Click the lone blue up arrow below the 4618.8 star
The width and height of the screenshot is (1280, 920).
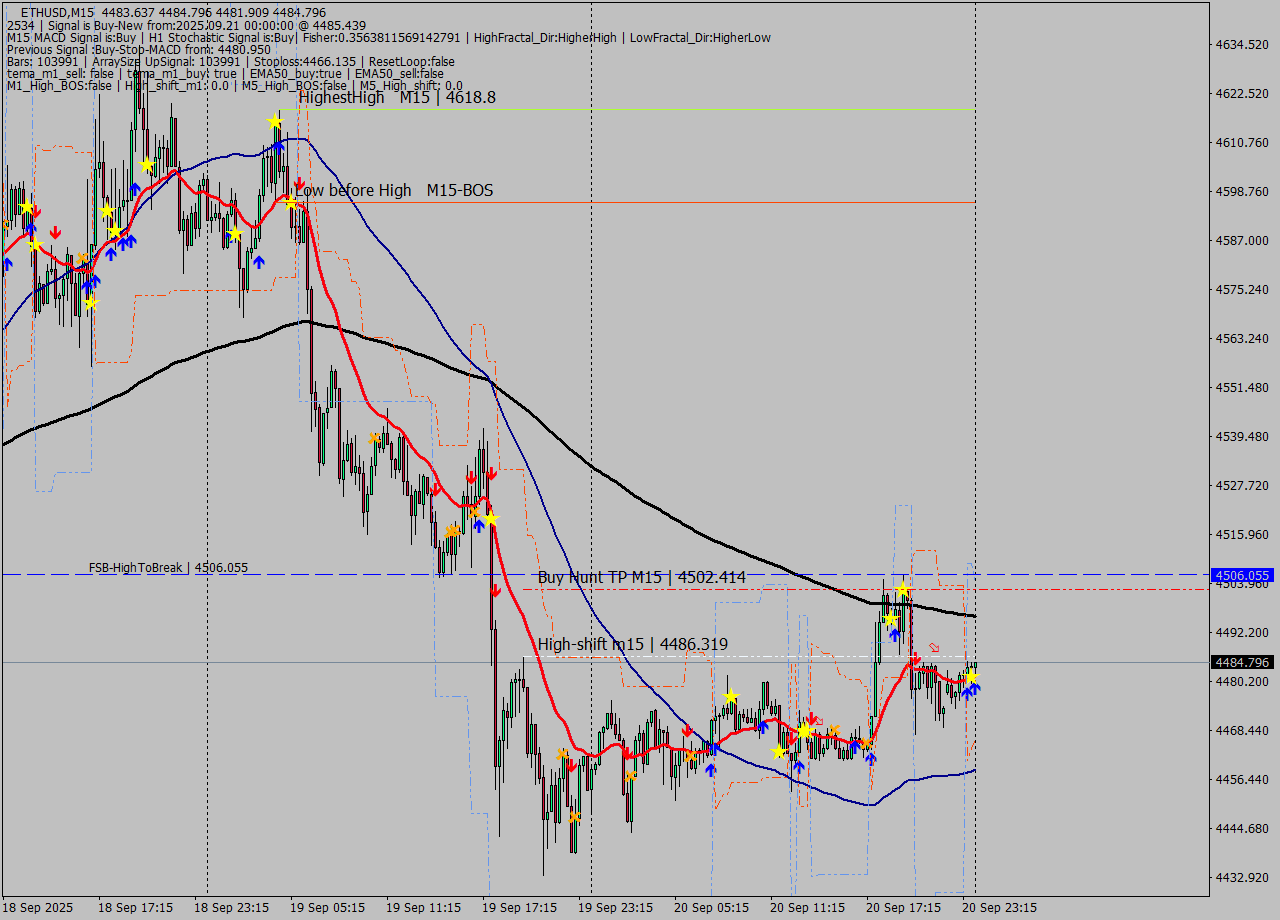pyautogui.click(x=278, y=147)
